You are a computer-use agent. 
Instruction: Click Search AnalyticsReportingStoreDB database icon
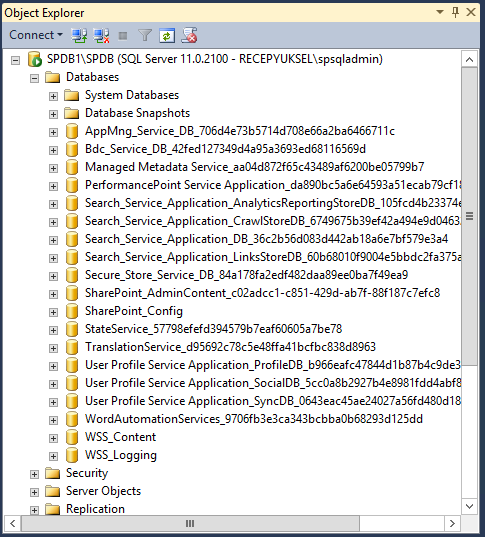pos(72,203)
